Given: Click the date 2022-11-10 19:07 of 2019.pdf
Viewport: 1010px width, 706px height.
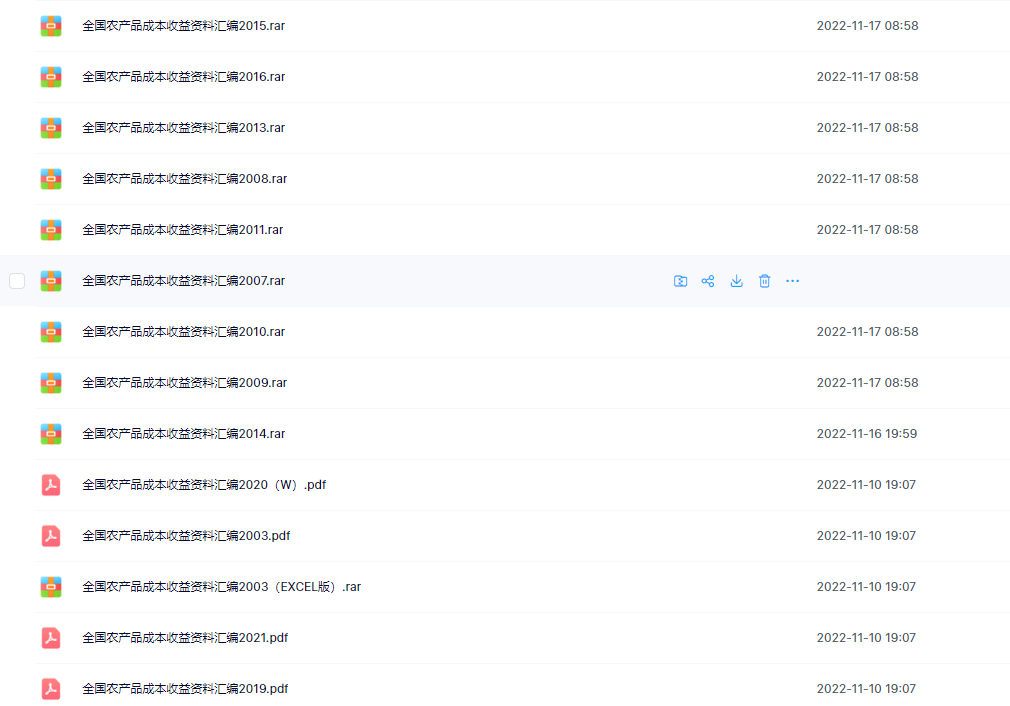Looking at the screenshot, I should click(866, 689).
